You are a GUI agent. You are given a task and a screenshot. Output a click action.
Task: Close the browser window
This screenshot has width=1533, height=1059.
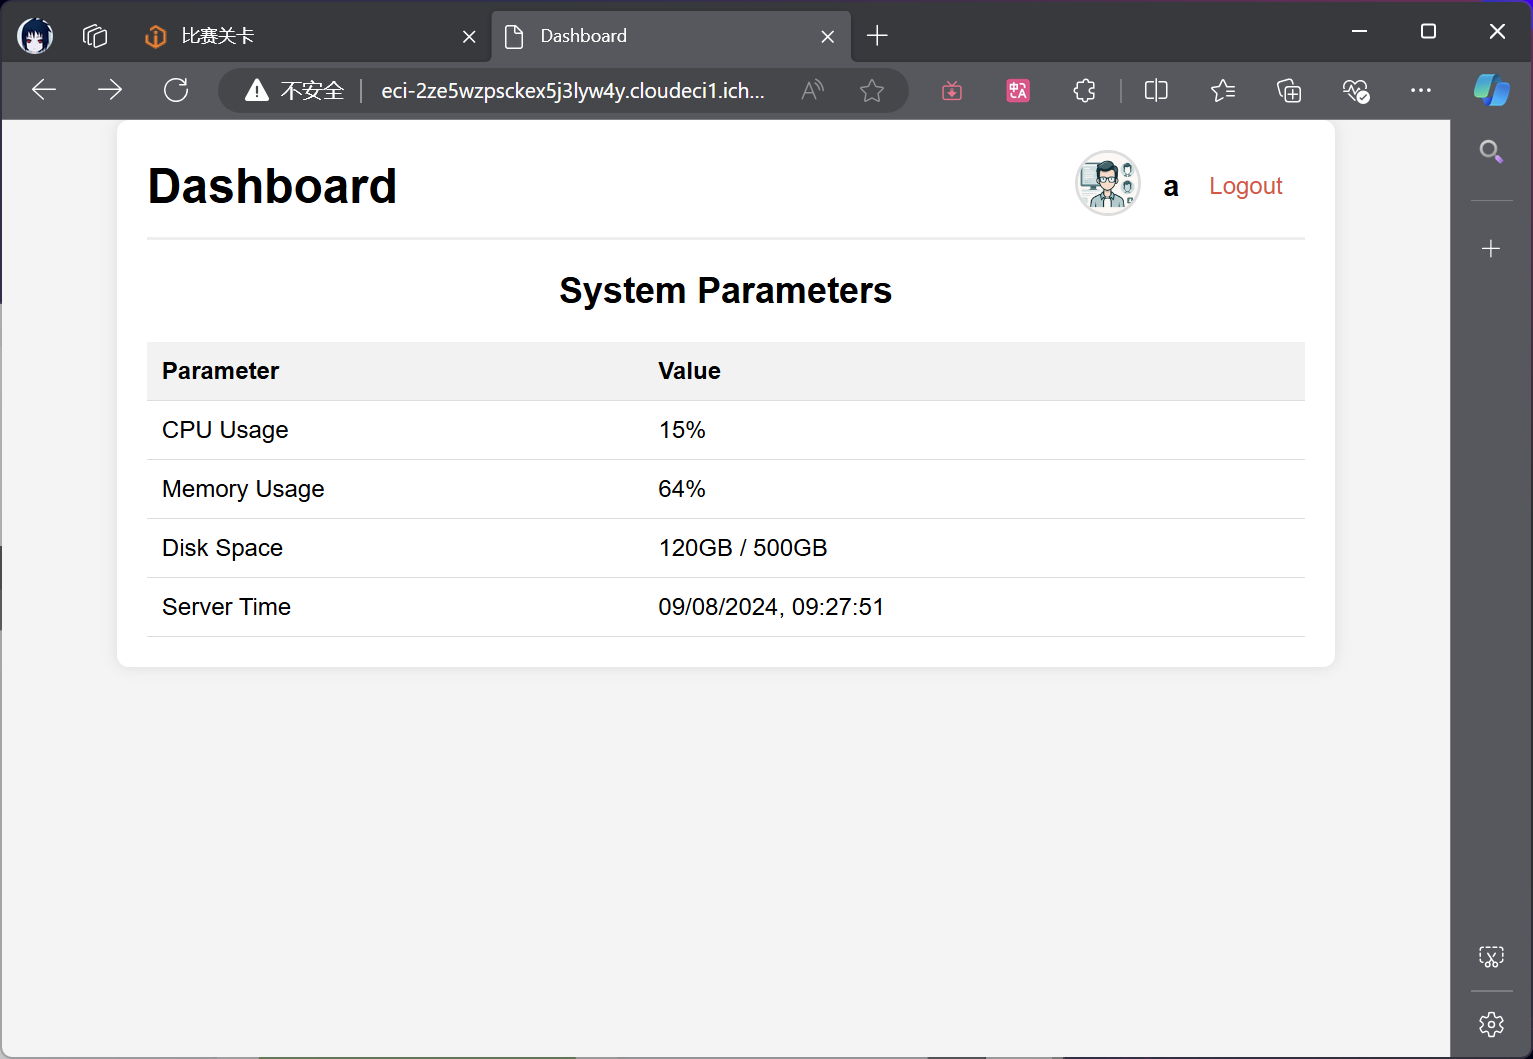point(1497,32)
